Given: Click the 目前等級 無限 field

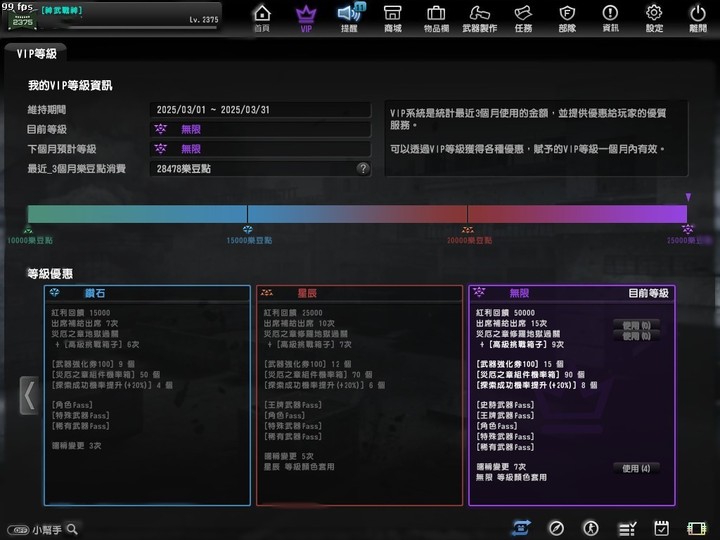Looking at the screenshot, I should (x=260, y=129).
